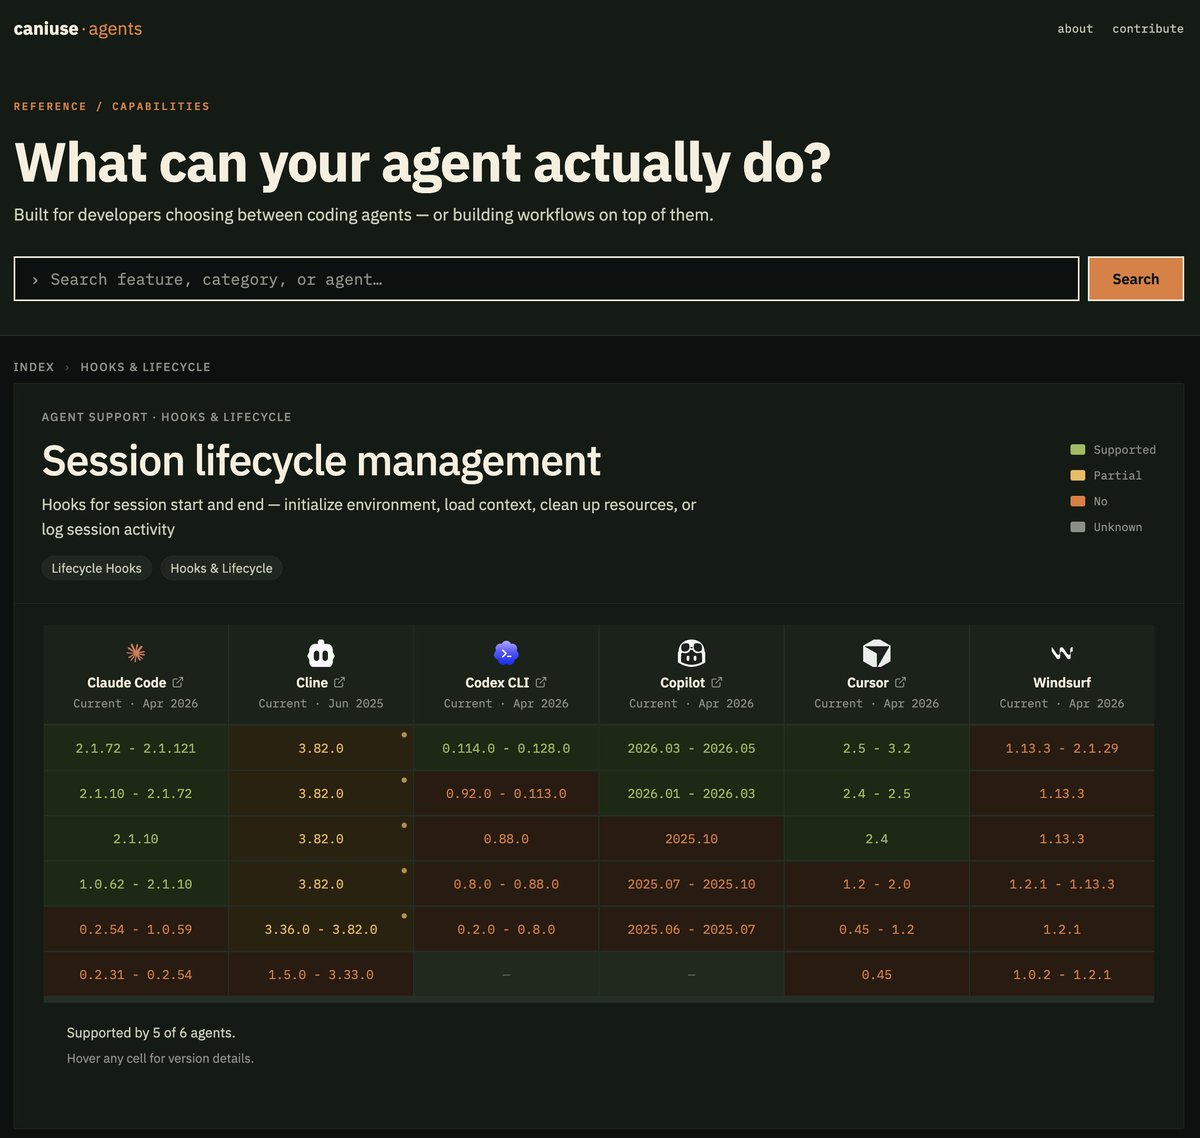Open the about page link
This screenshot has height=1138, width=1200.
pos(1075,29)
